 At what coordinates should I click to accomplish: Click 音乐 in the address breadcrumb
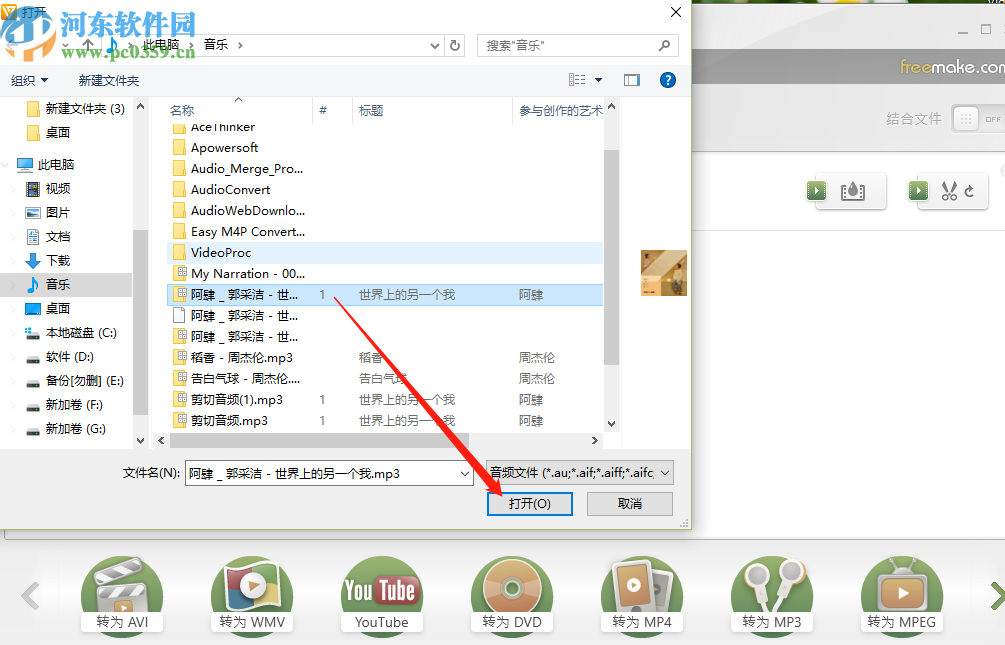click(x=216, y=45)
